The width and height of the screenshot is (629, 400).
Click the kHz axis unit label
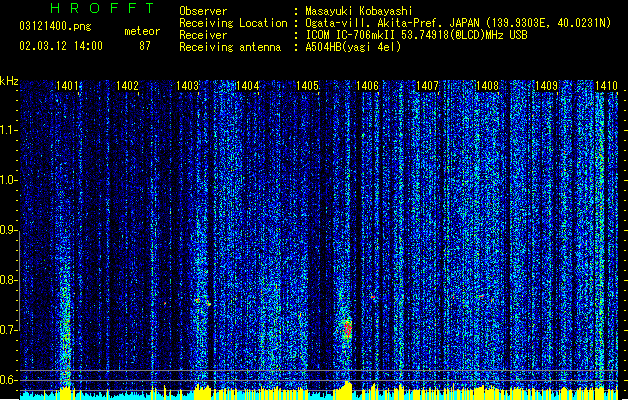[x=9, y=81]
